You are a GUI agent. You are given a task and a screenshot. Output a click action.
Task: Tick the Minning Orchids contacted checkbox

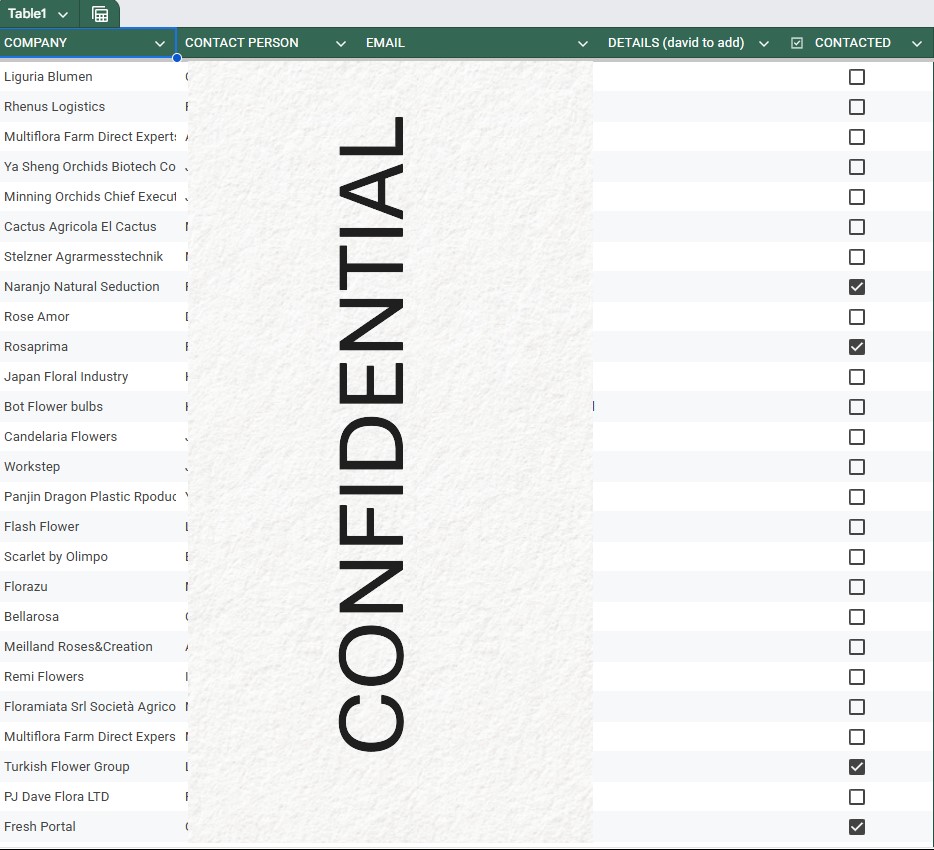(857, 197)
